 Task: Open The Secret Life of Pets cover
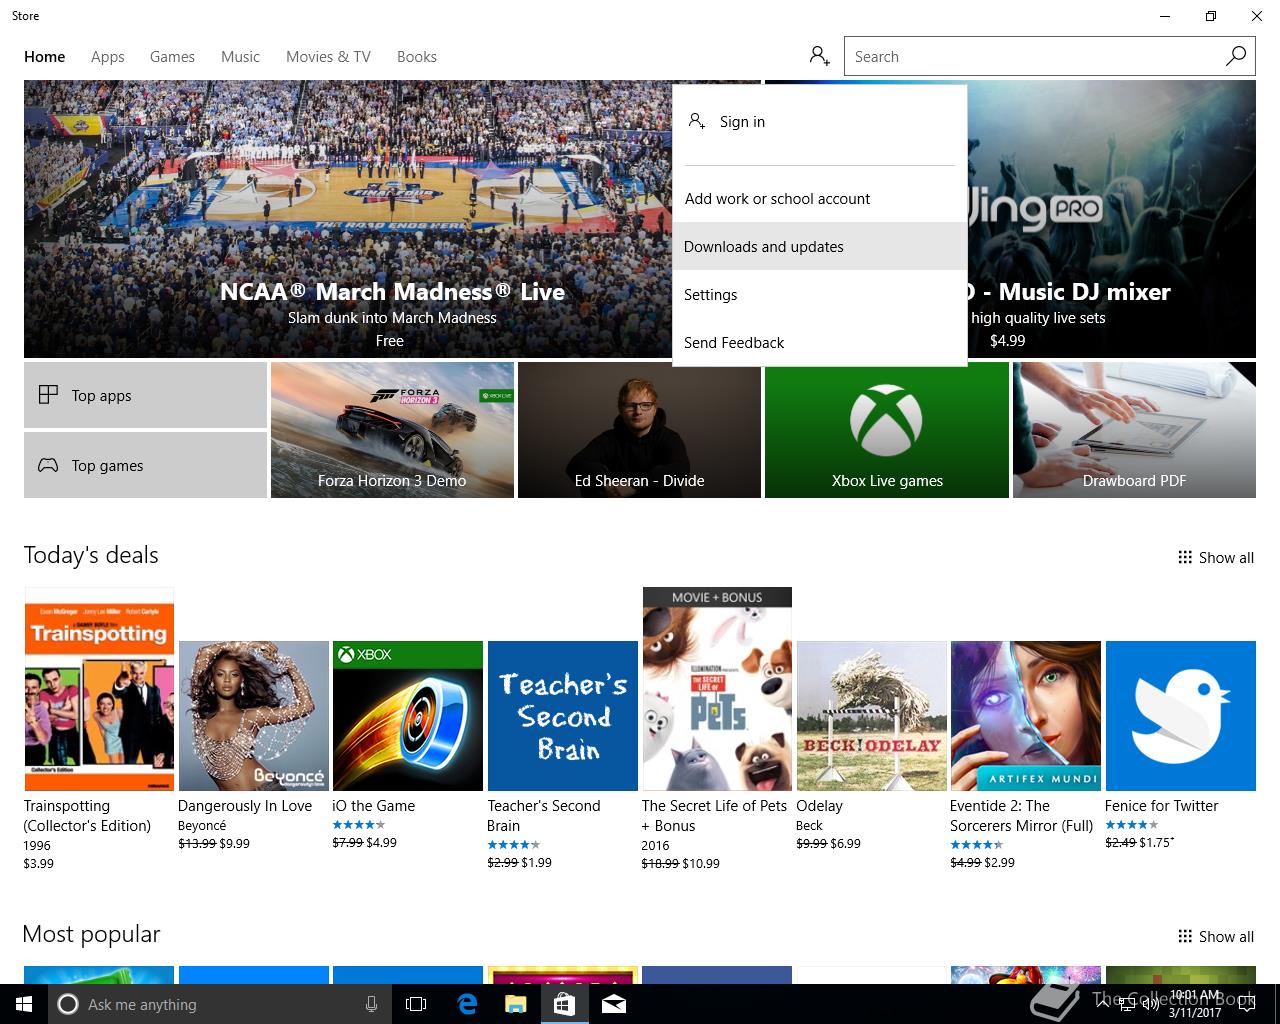tap(717, 689)
